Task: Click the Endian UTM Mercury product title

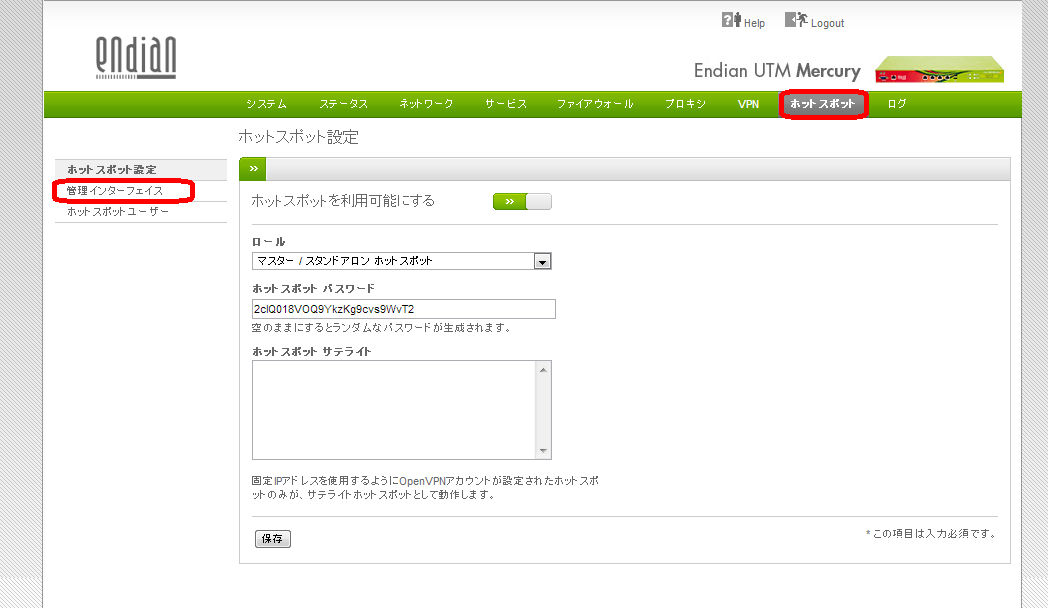Action: [x=777, y=71]
